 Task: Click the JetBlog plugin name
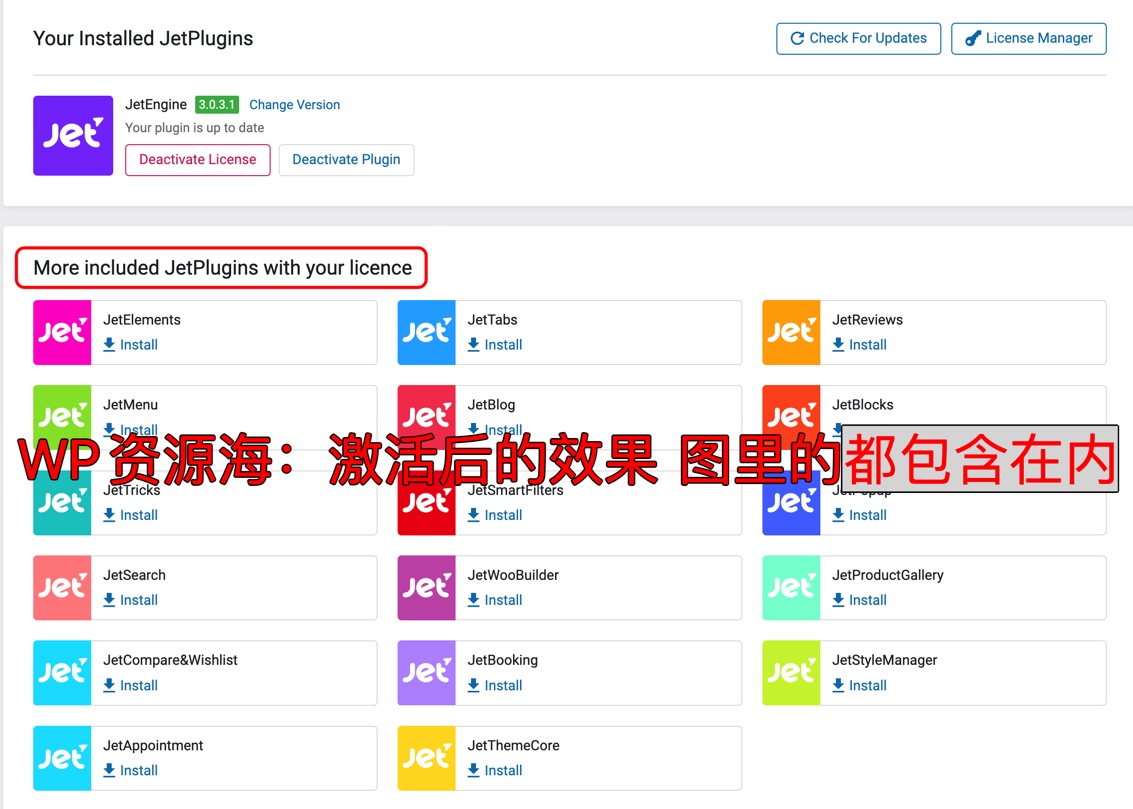tap(491, 405)
